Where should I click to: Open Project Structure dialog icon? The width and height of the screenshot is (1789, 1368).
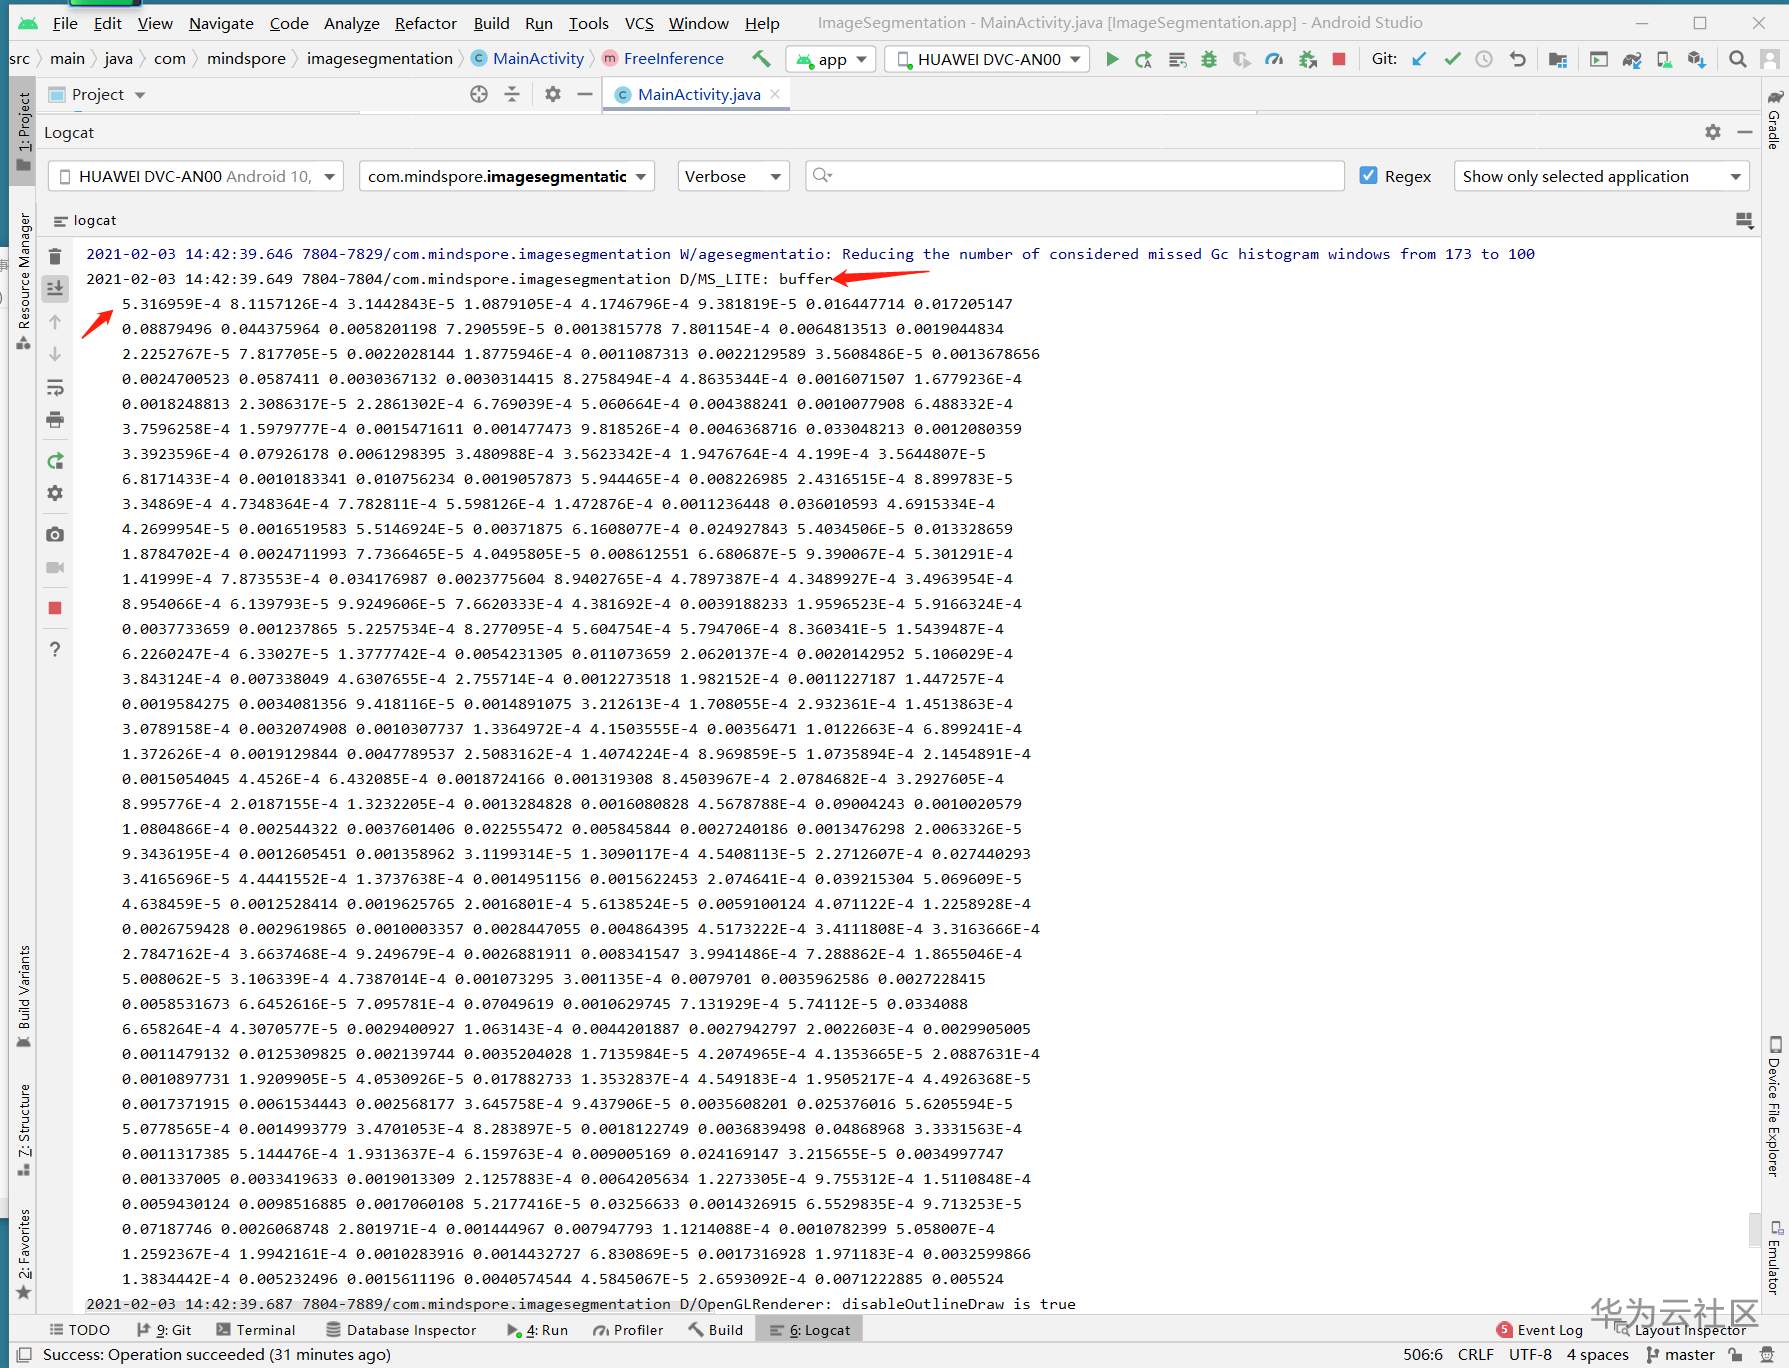point(1557,59)
